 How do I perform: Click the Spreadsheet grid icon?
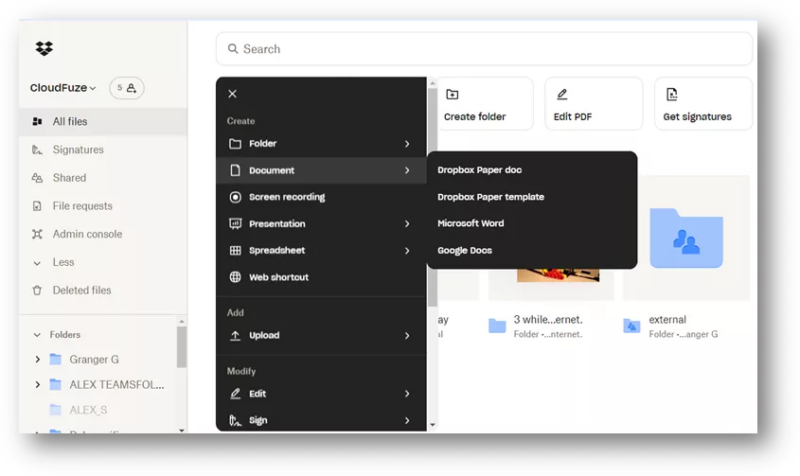coord(235,250)
